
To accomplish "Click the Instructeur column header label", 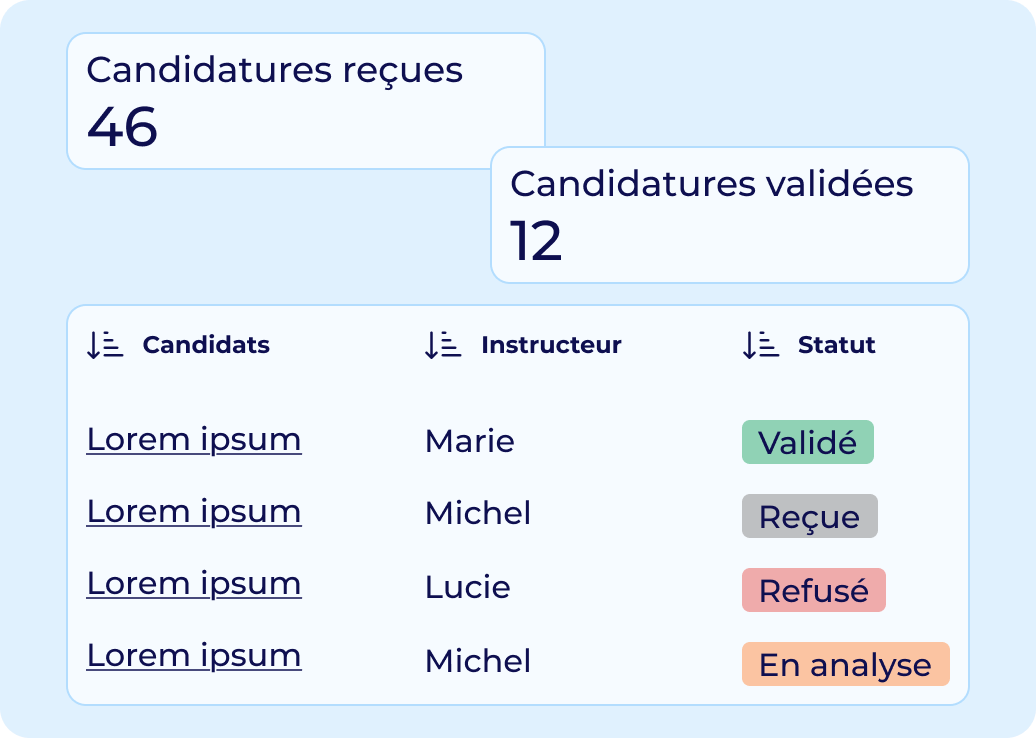I will [x=552, y=345].
